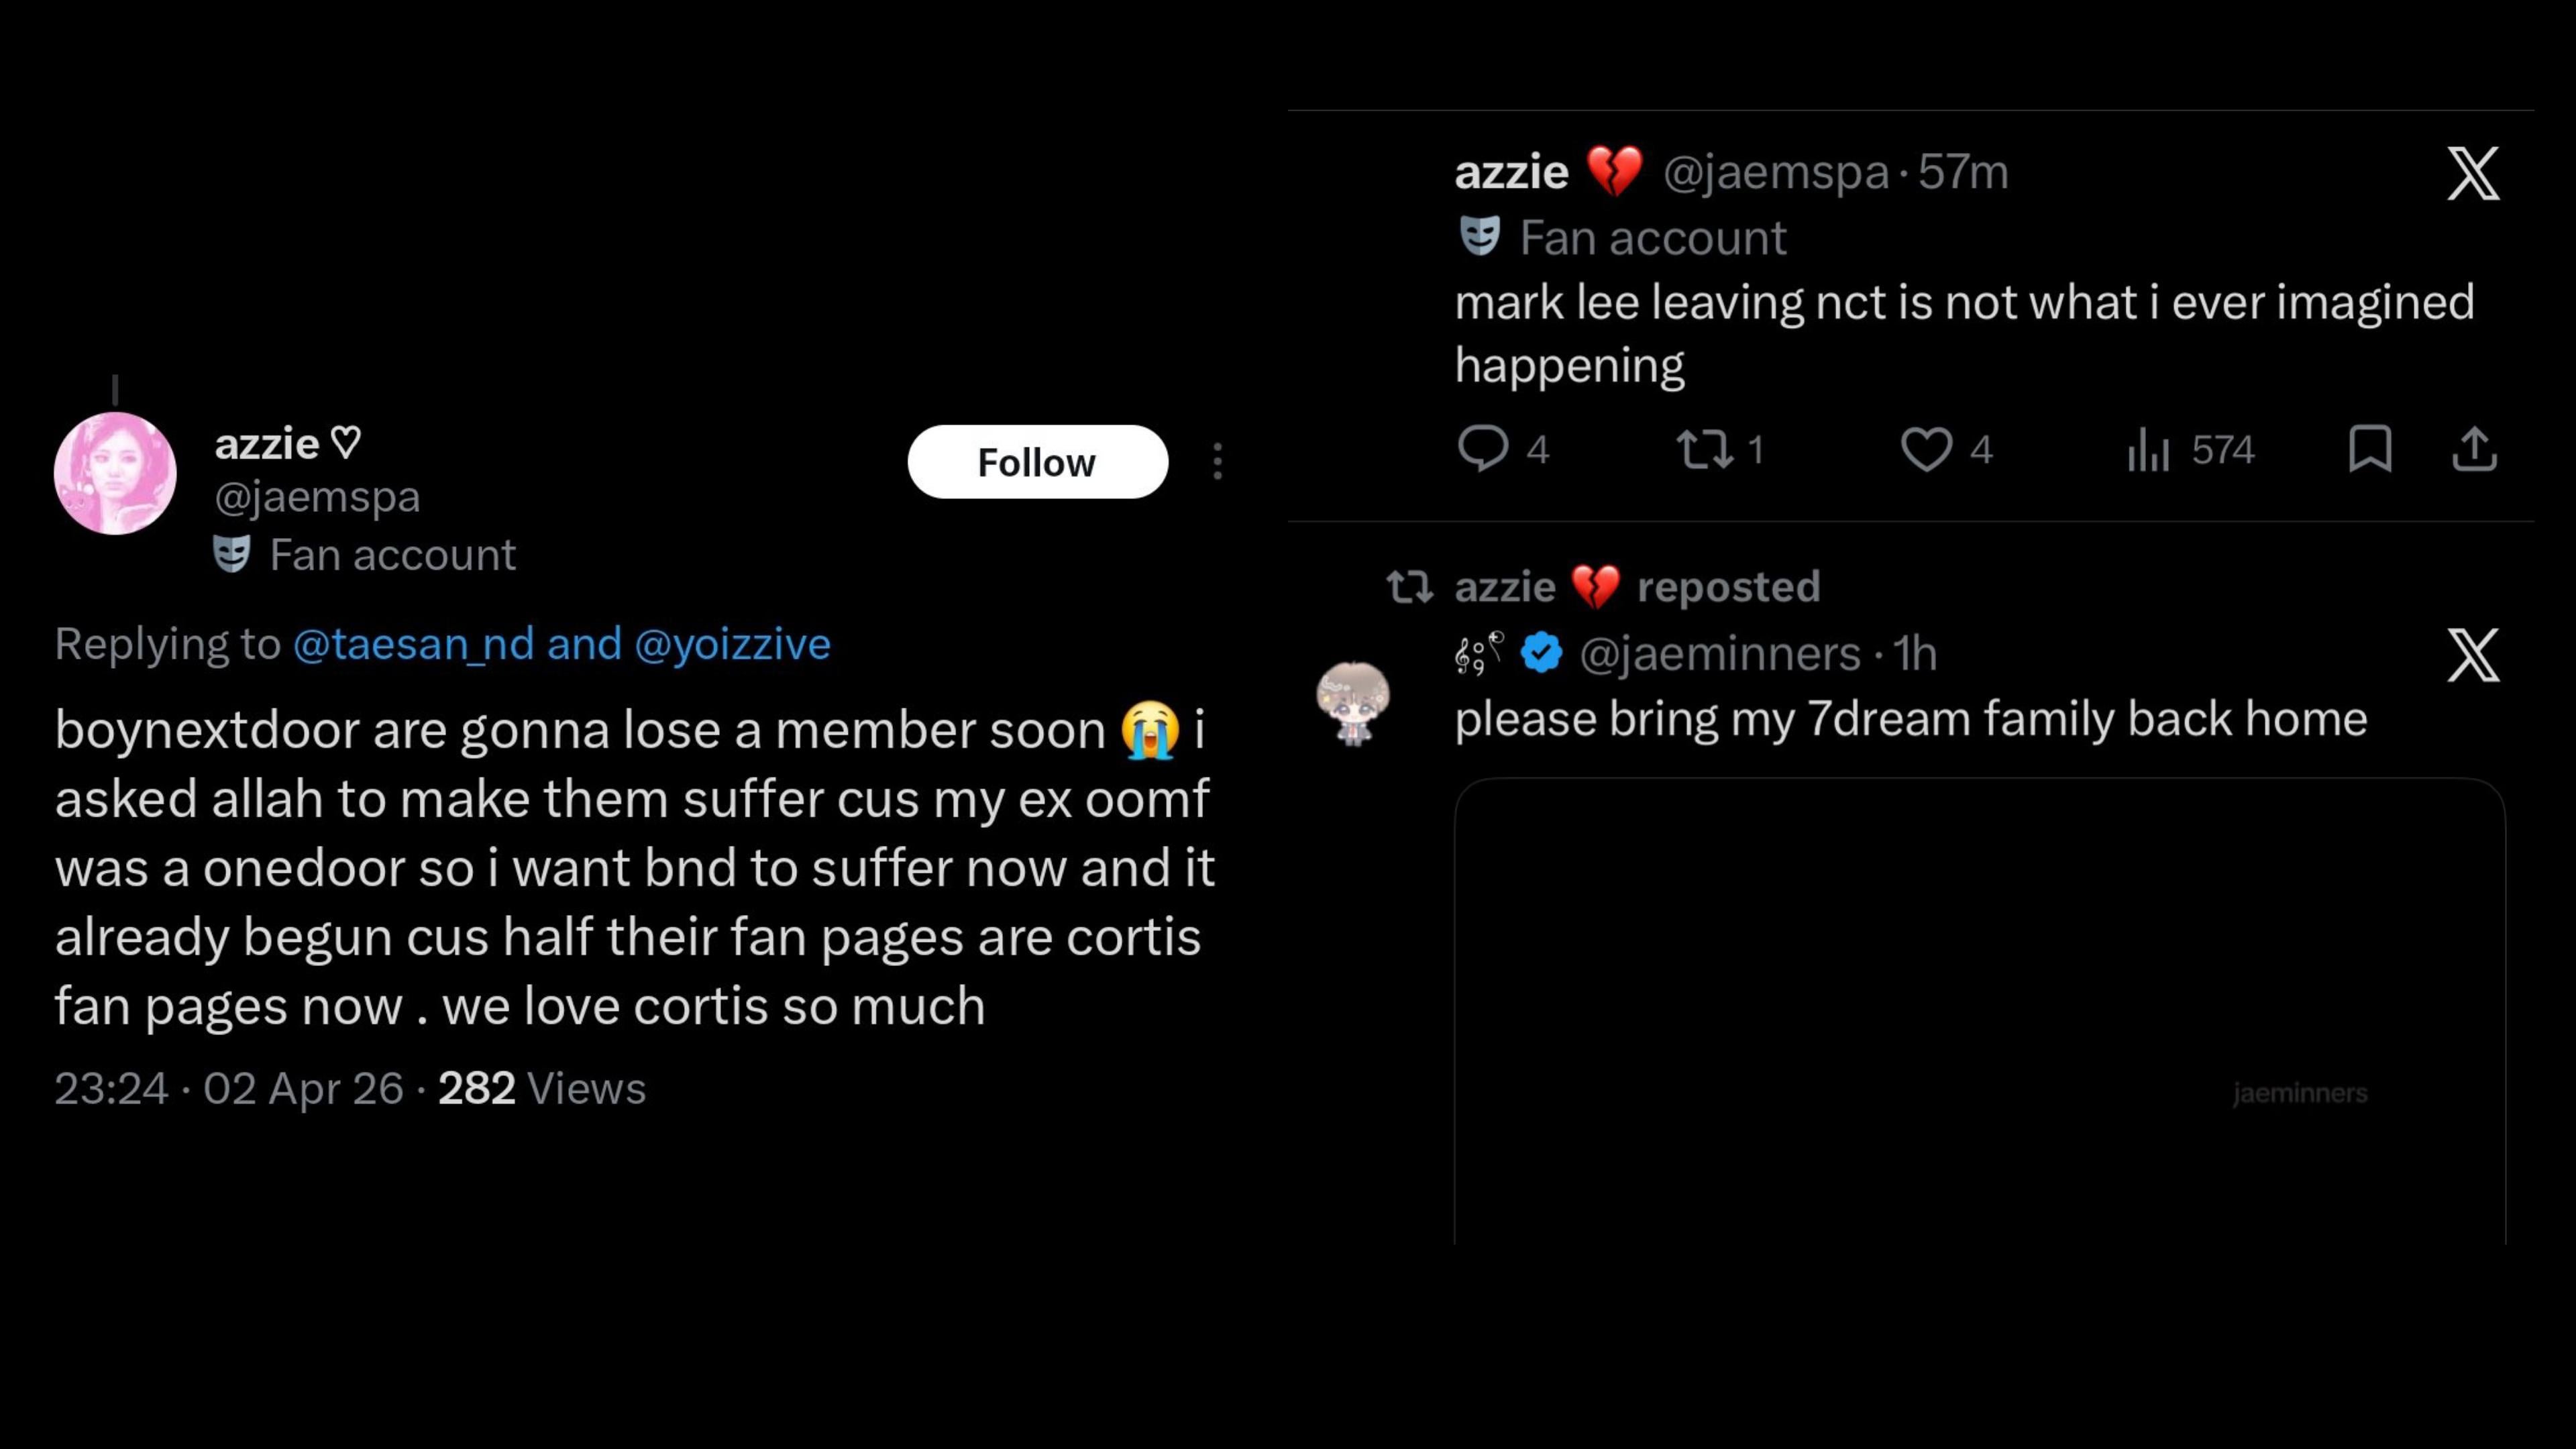Click the @jaeminners handle
Screen dimensions: 2576x1449
tap(1719, 654)
